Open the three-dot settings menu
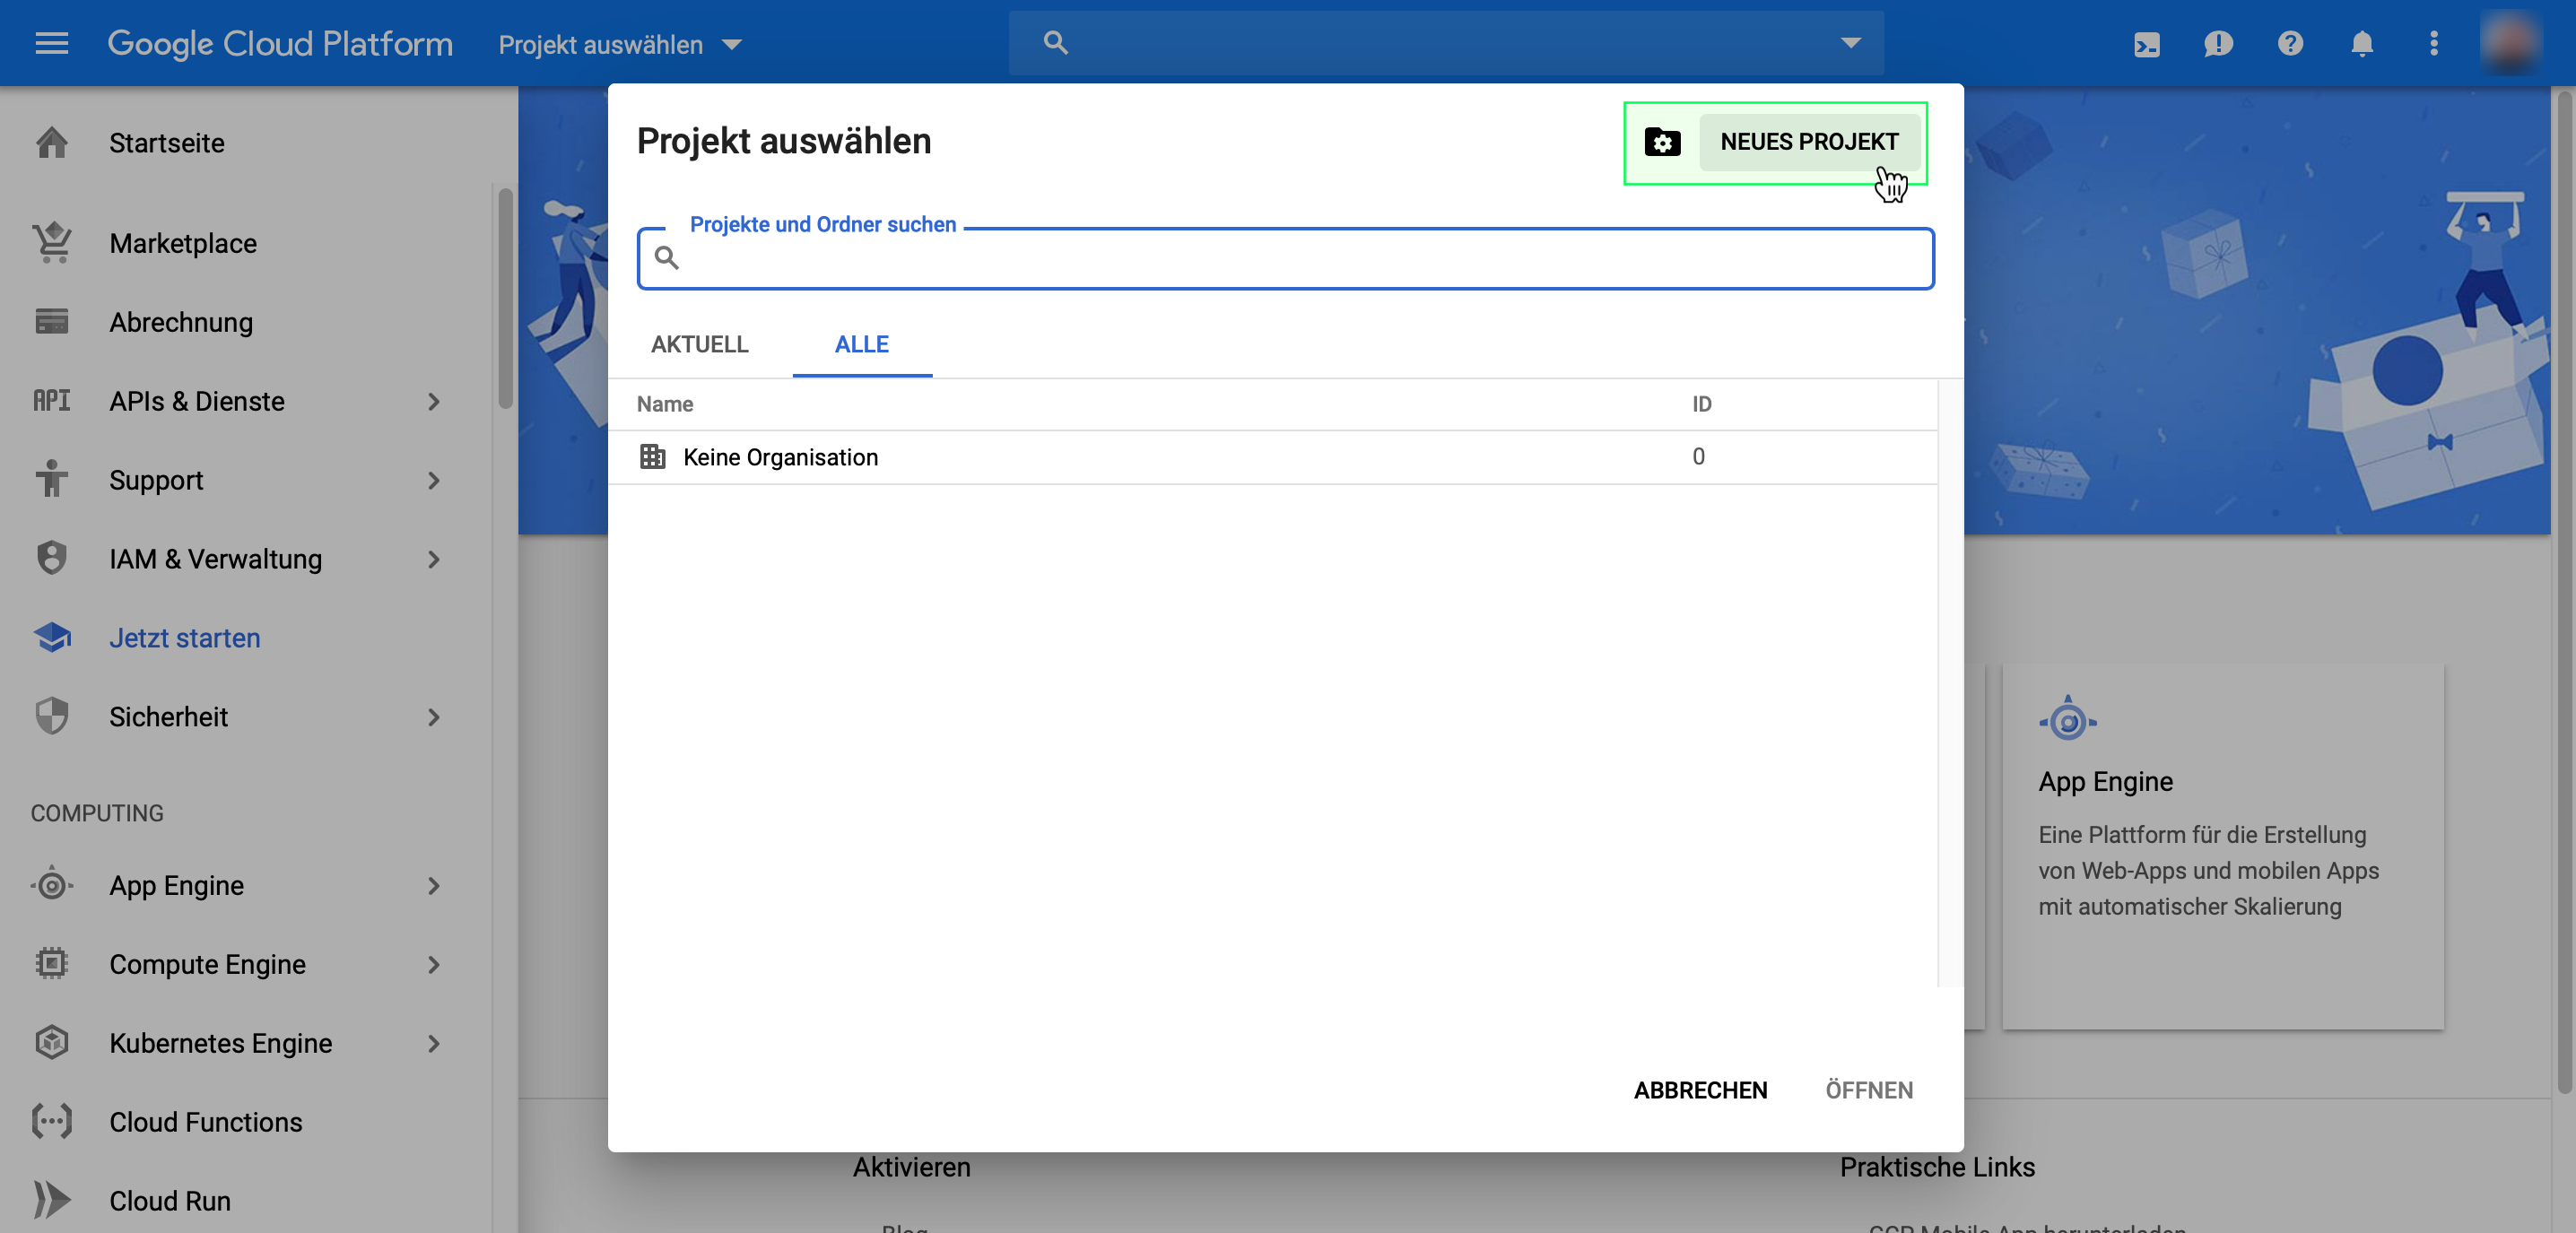The width and height of the screenshot is (2576, 1233). 2434,44
